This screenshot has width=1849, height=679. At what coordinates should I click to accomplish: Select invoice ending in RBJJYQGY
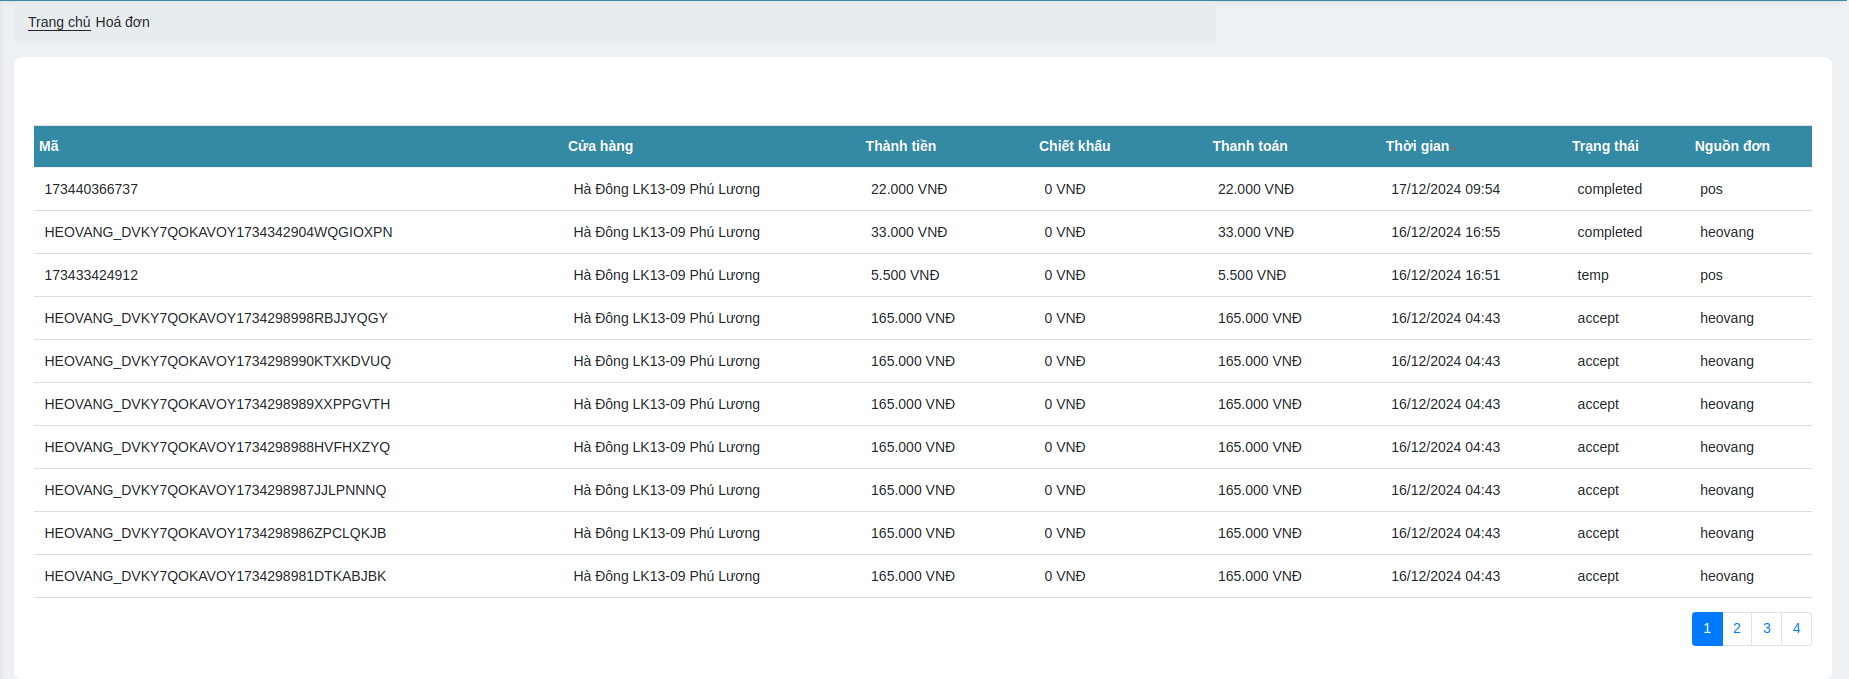(216, 318)
